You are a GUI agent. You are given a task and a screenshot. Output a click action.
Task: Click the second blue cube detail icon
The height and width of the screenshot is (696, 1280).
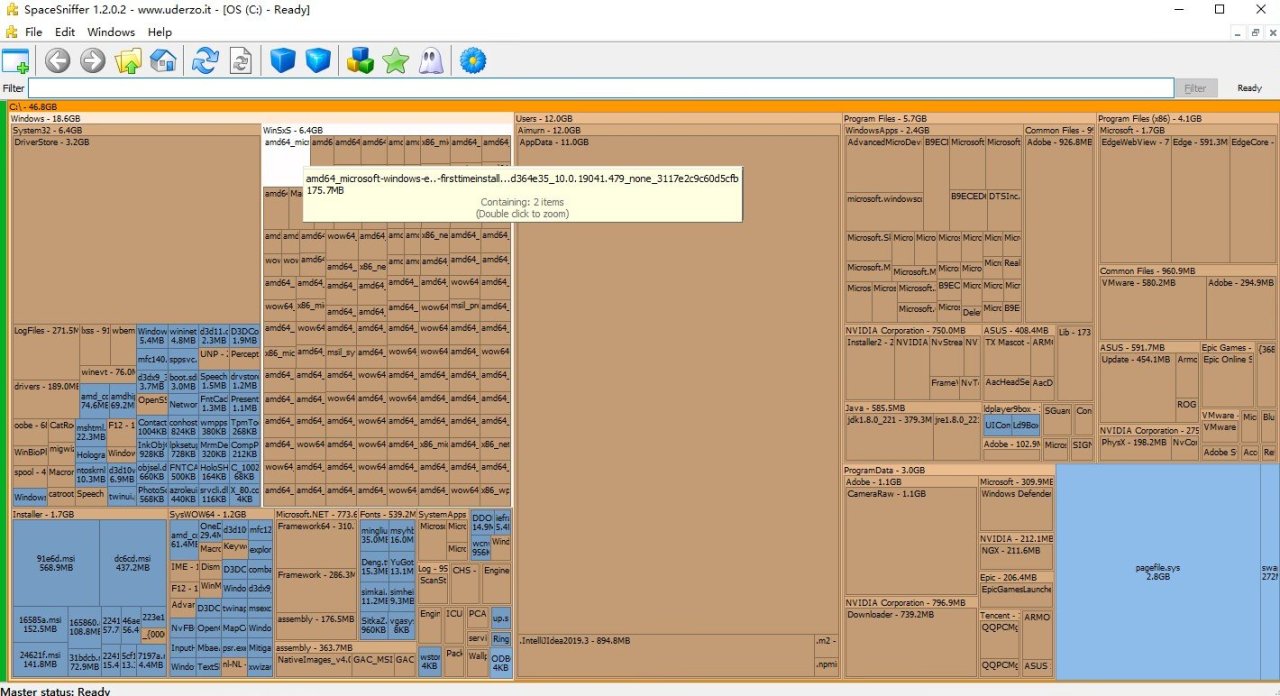pos(318,61)
